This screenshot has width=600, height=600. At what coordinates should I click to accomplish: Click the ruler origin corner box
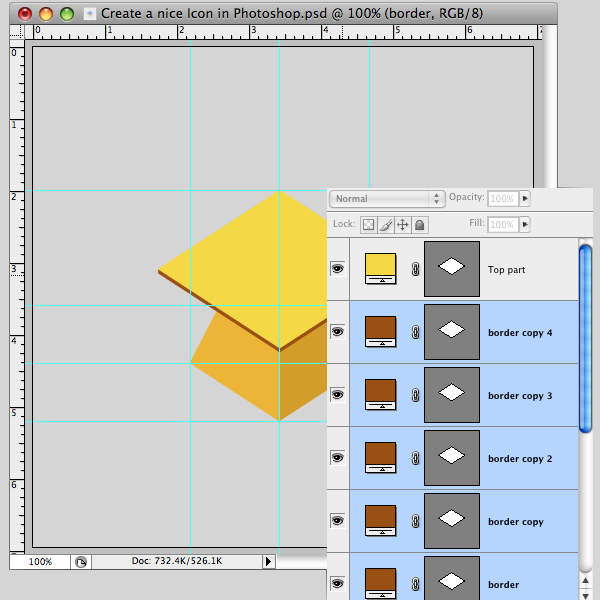click(17, 33)
